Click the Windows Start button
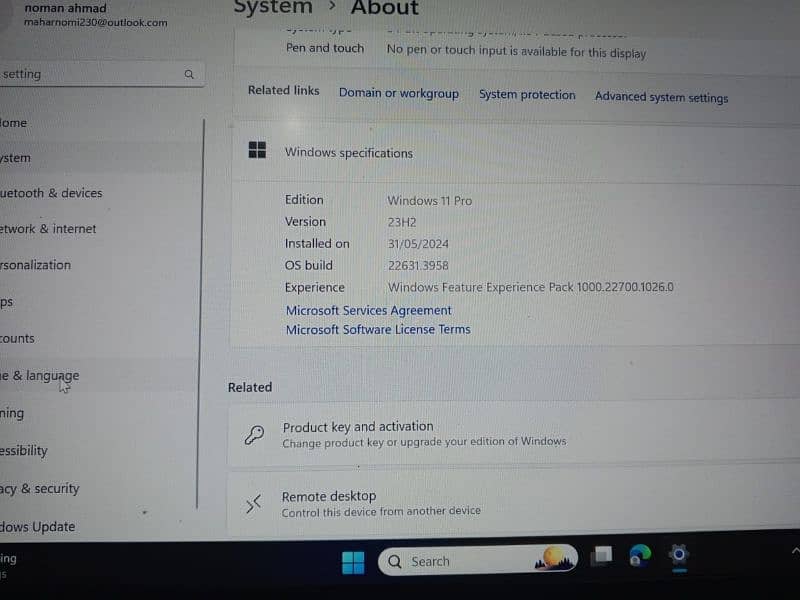 pos(353,562)
